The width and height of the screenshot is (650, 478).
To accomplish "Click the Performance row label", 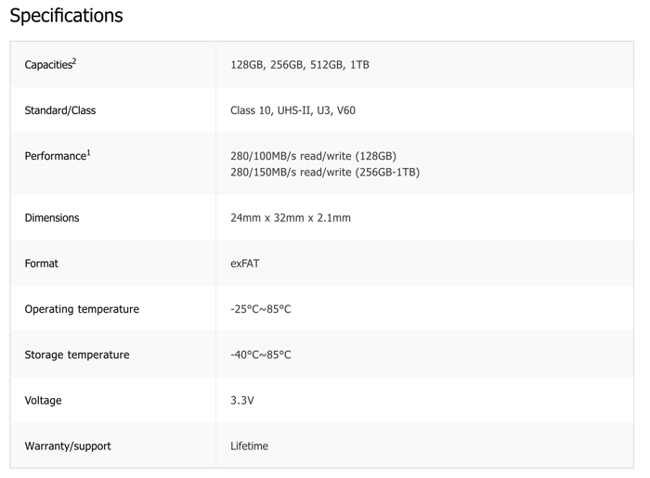I will pyautogui.click(x=57, y=155).
